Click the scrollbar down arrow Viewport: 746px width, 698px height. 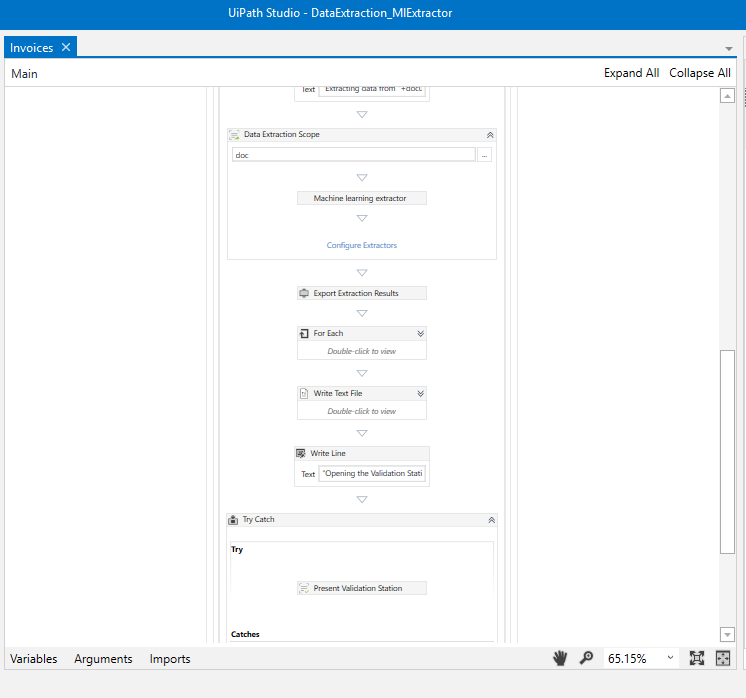[727, 635]
